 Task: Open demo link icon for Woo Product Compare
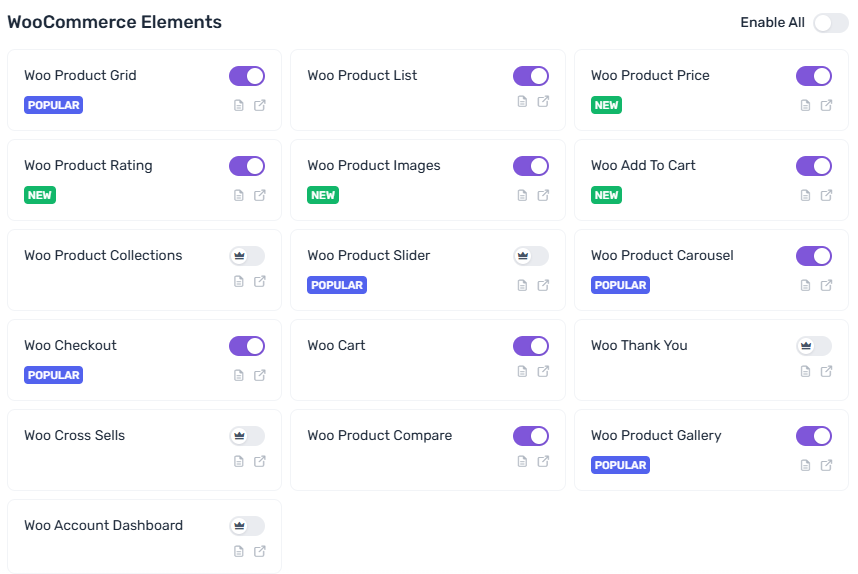(x=544, y=461)
